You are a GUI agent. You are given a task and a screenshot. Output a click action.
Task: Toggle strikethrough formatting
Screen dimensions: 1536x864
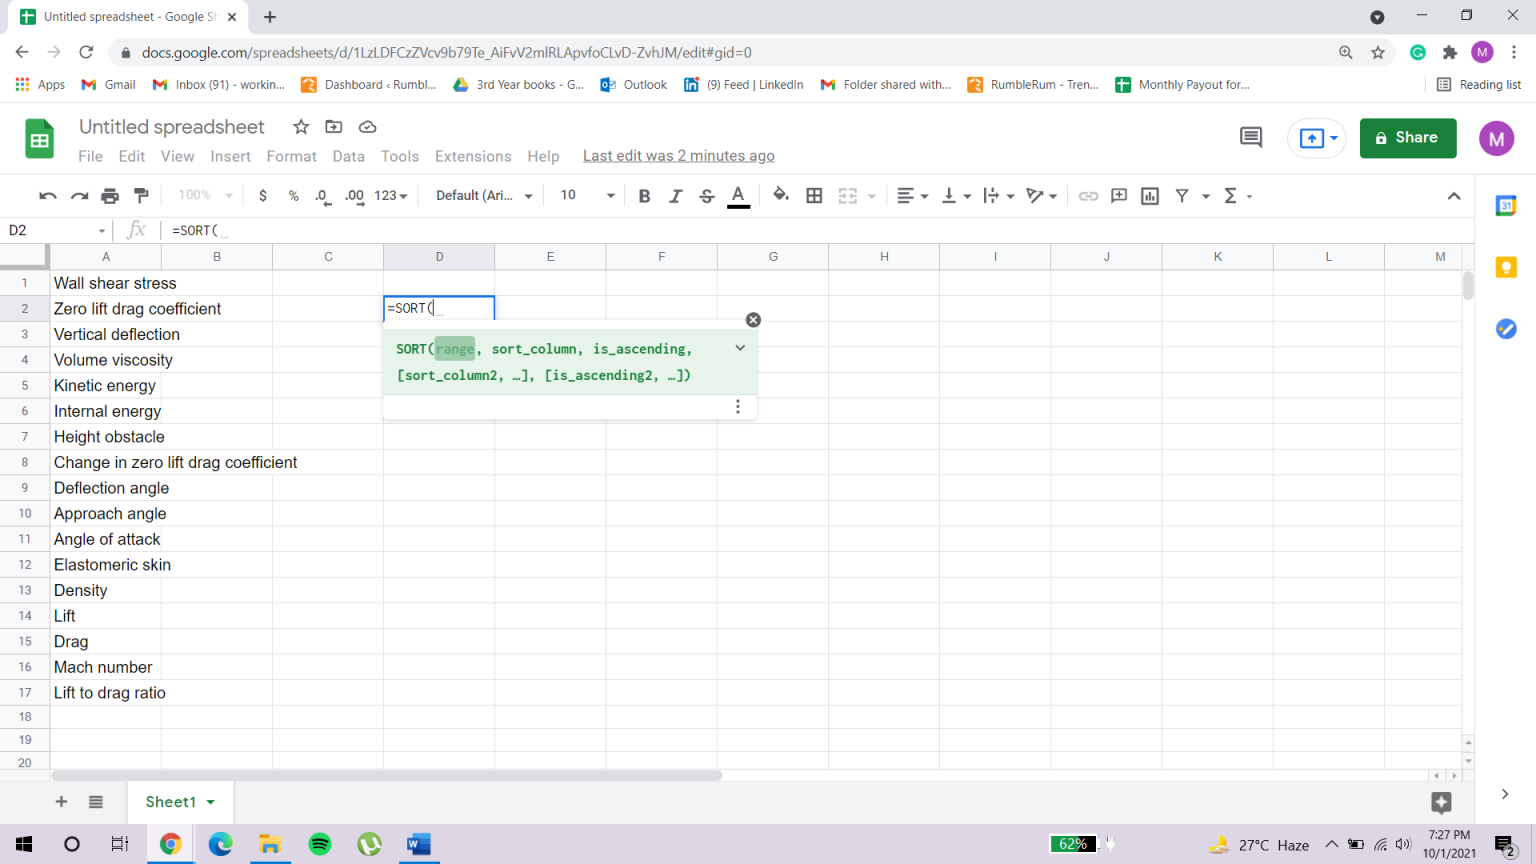point(706,195)
